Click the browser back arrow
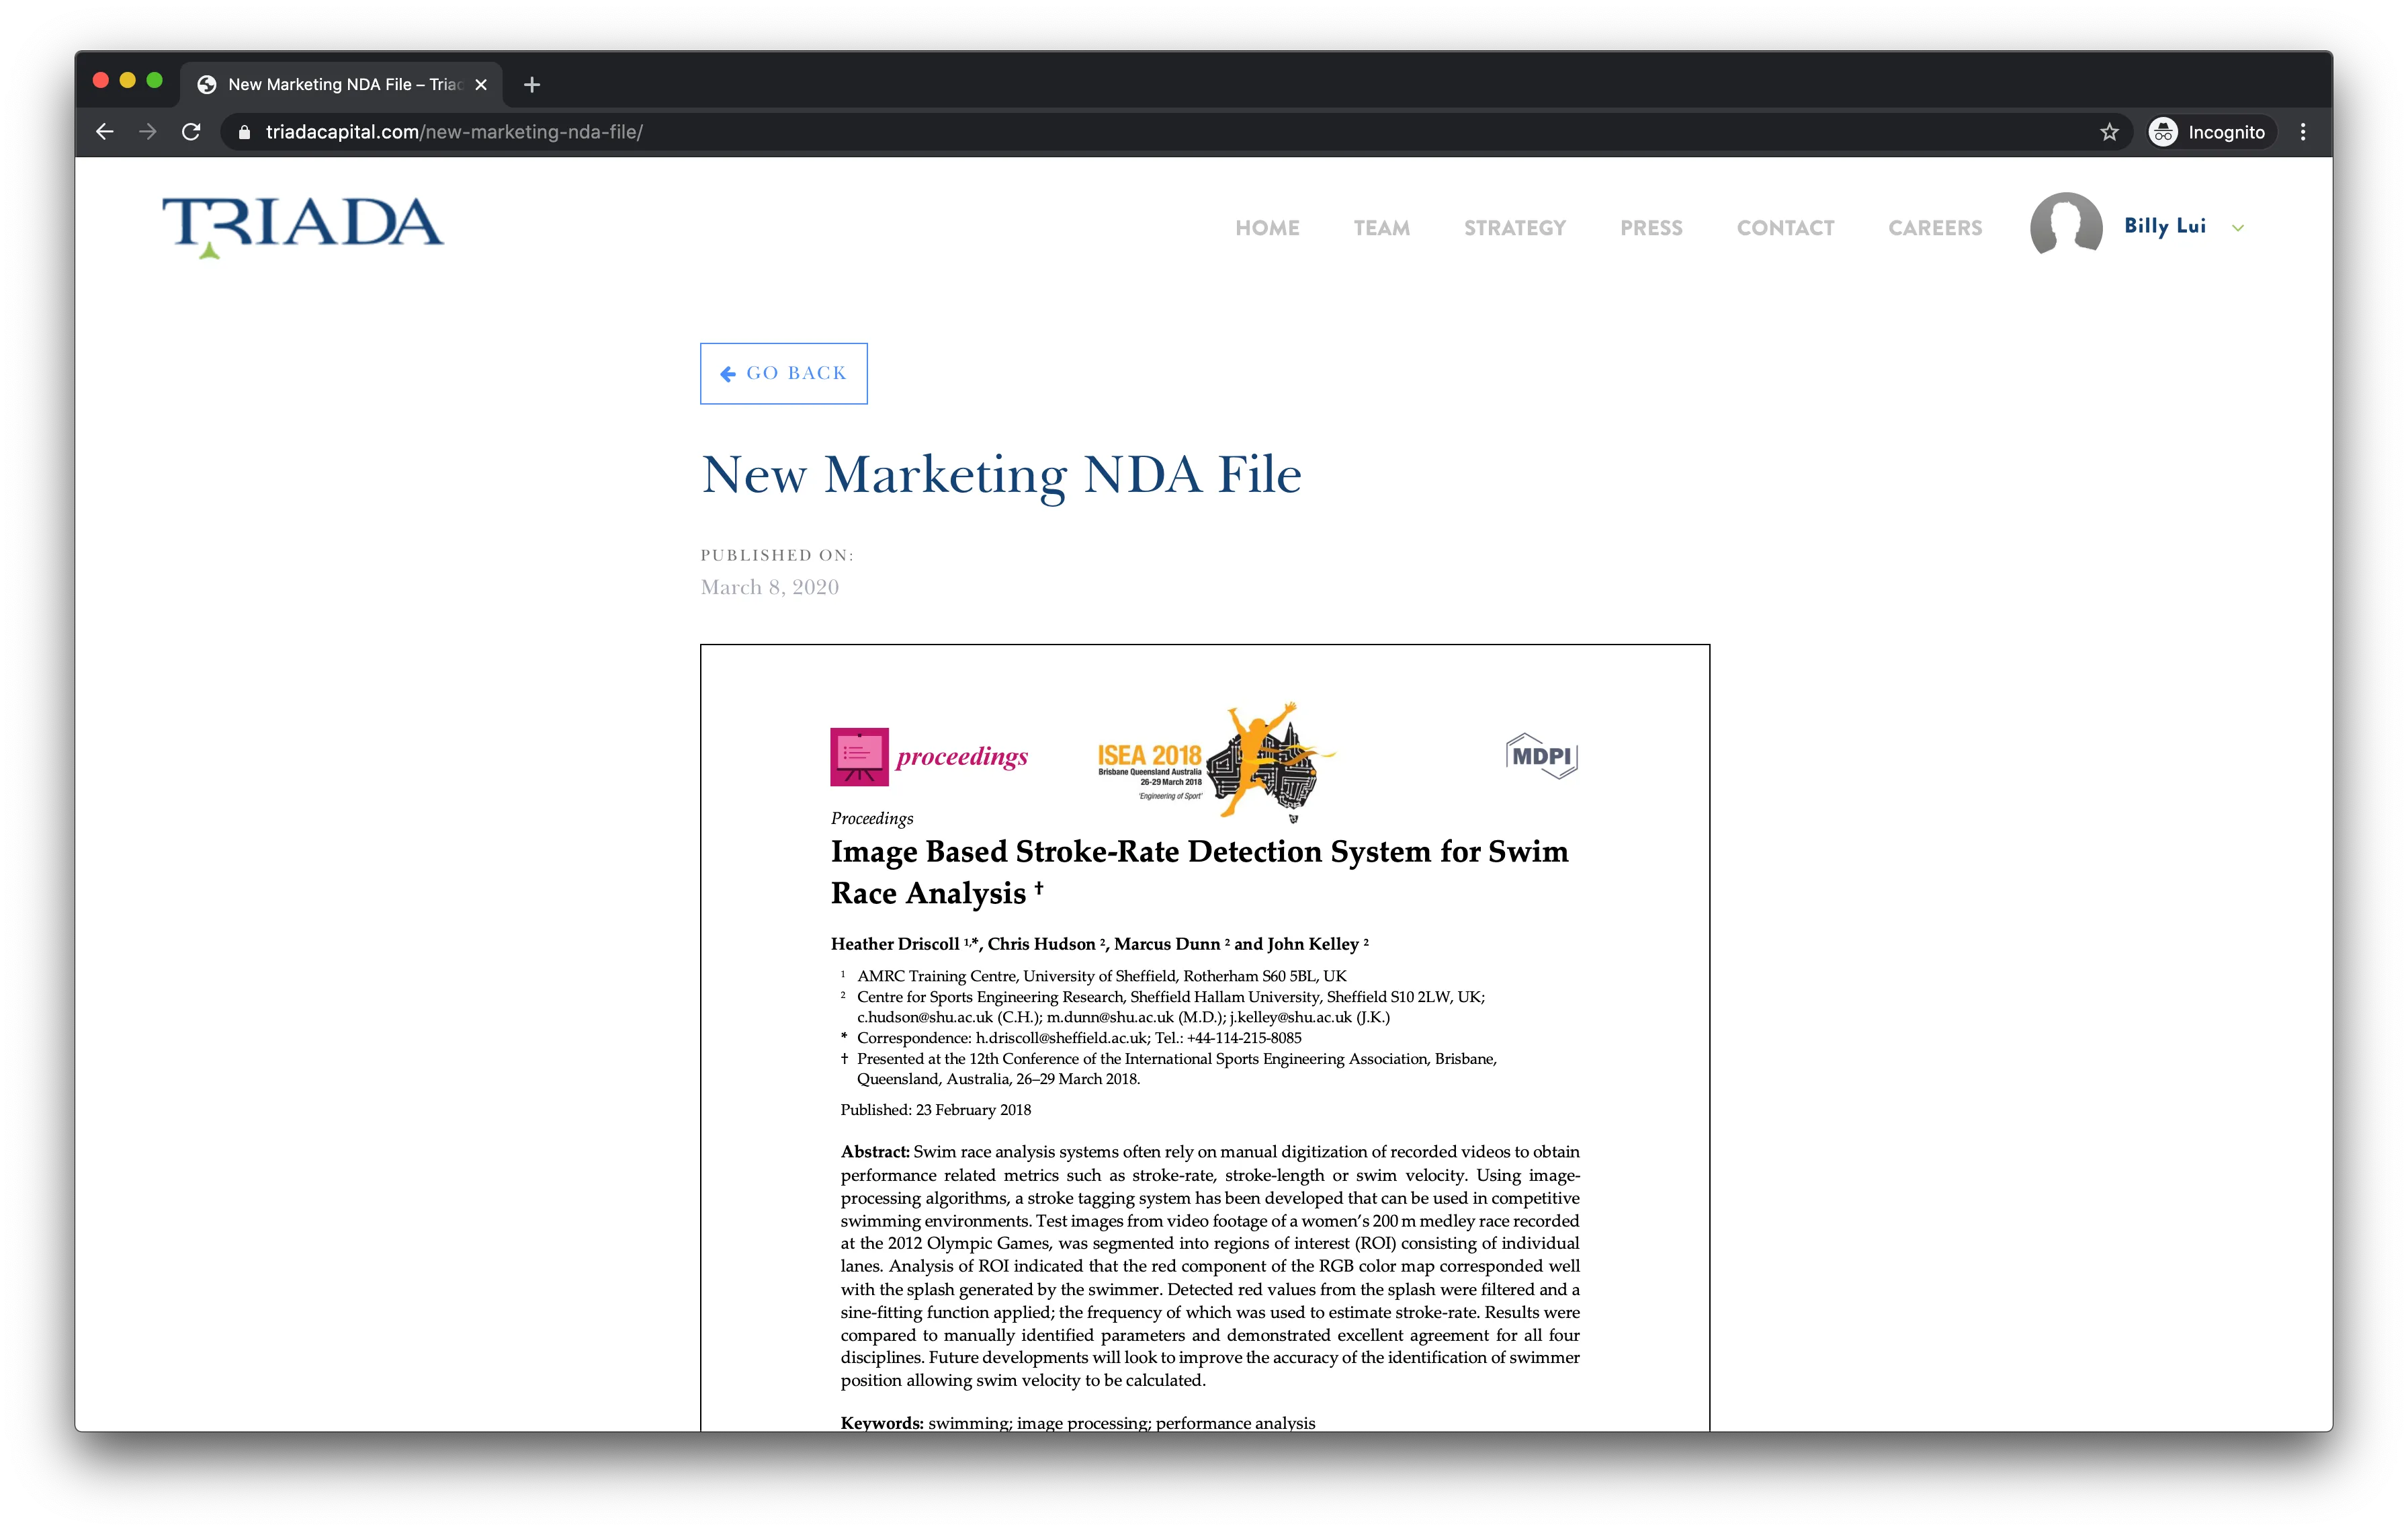Screen dimensions: 2408x1531 pyautogui.click(x=104, y=132)
